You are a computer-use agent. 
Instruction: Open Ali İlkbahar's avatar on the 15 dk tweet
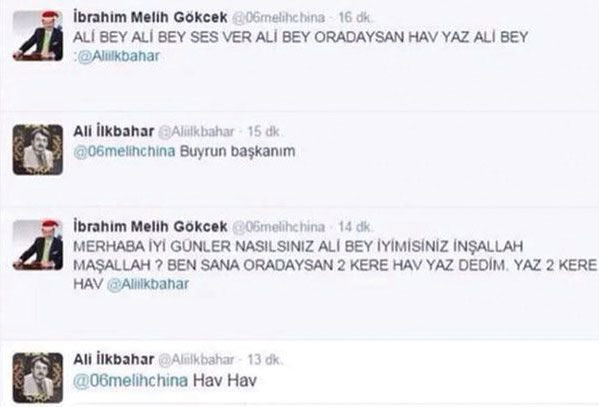(x=38, y=150)
